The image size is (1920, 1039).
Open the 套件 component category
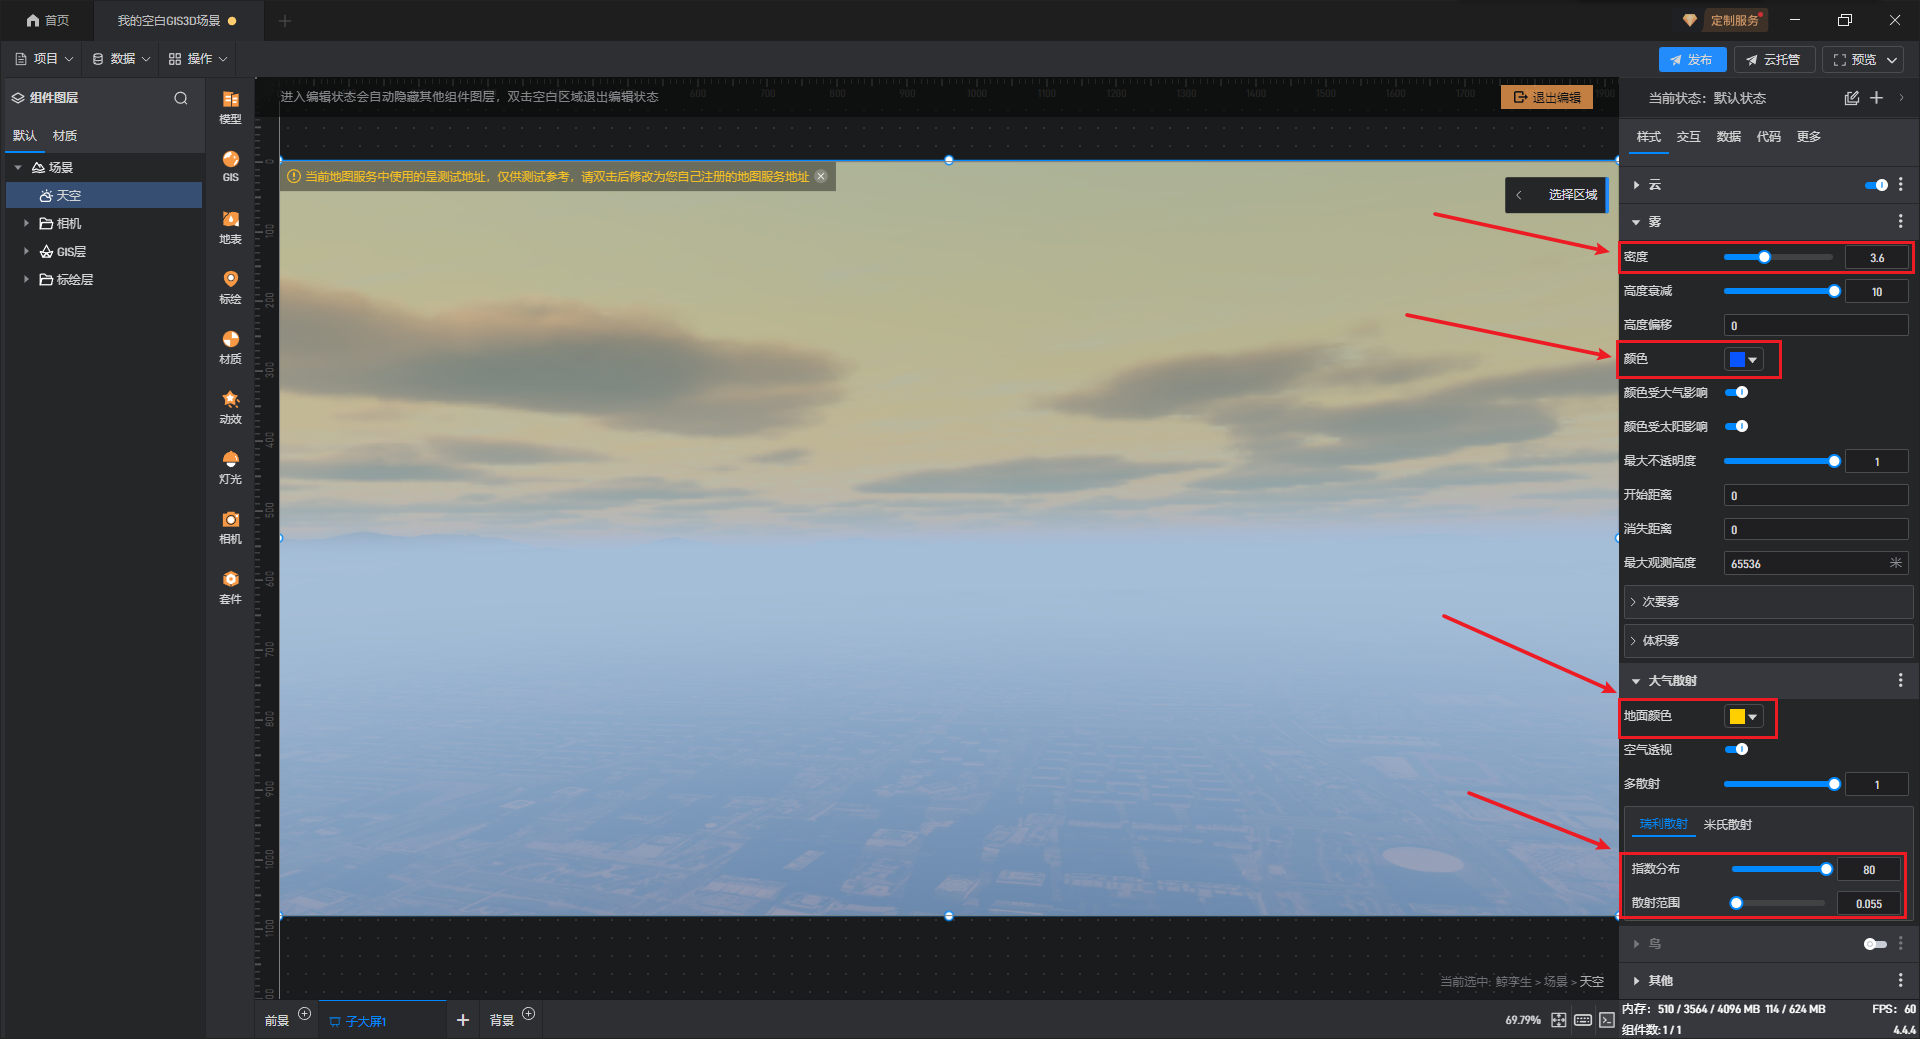click(230, 587)
